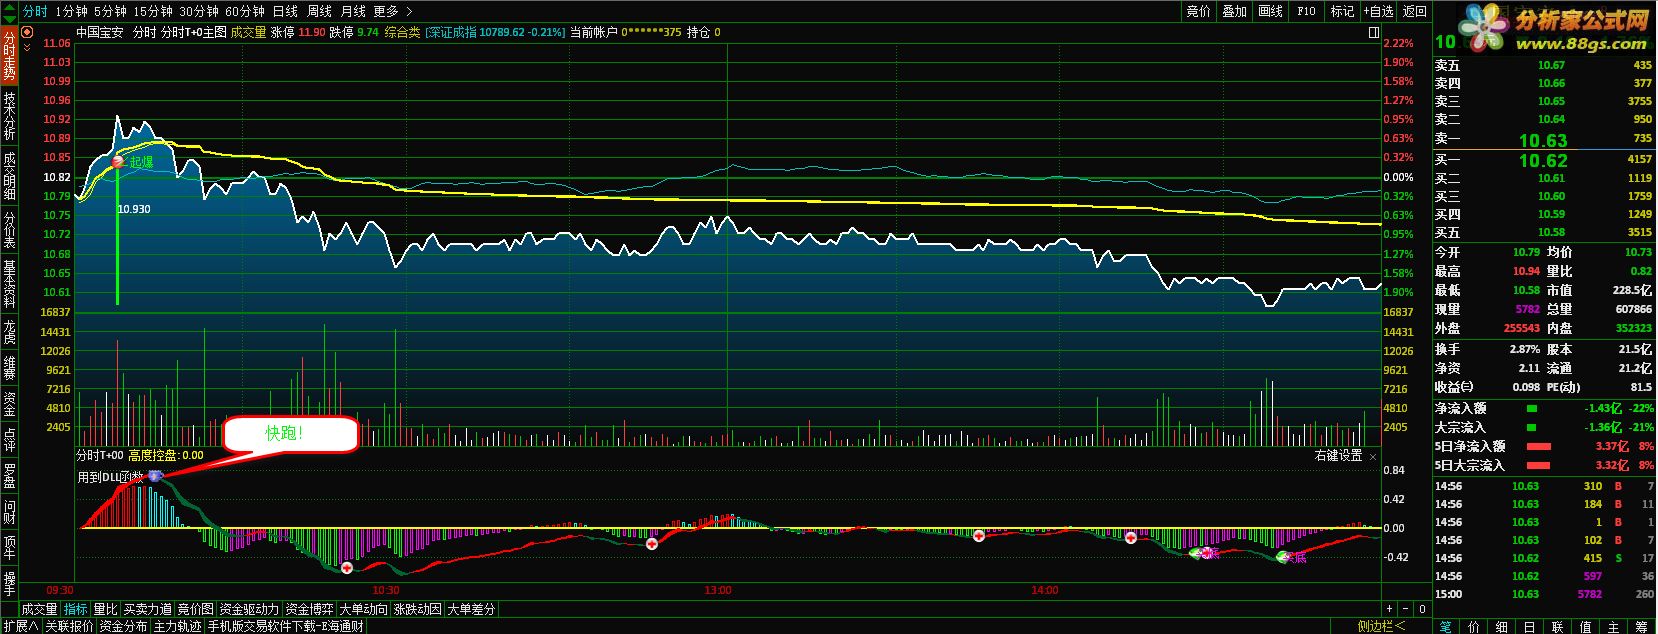Viewport: 1658px width, 634px height.
Task: Click red cross marker near 10:30
Action: (347, 568)
